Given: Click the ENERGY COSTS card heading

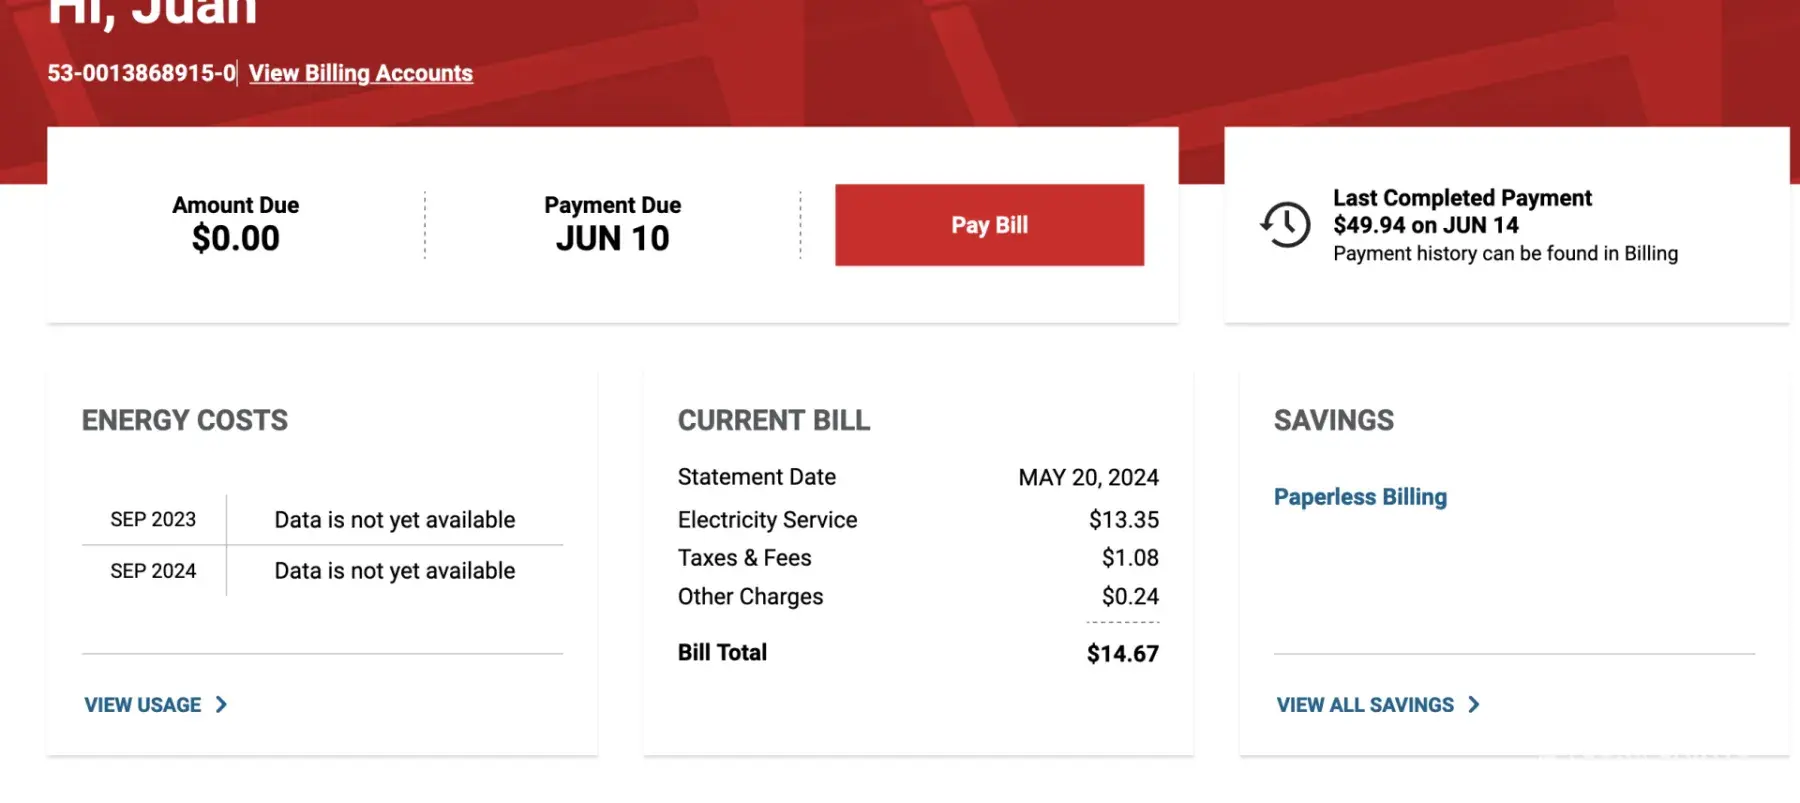Looking at the screenshot, I should (x=185, y=420).
